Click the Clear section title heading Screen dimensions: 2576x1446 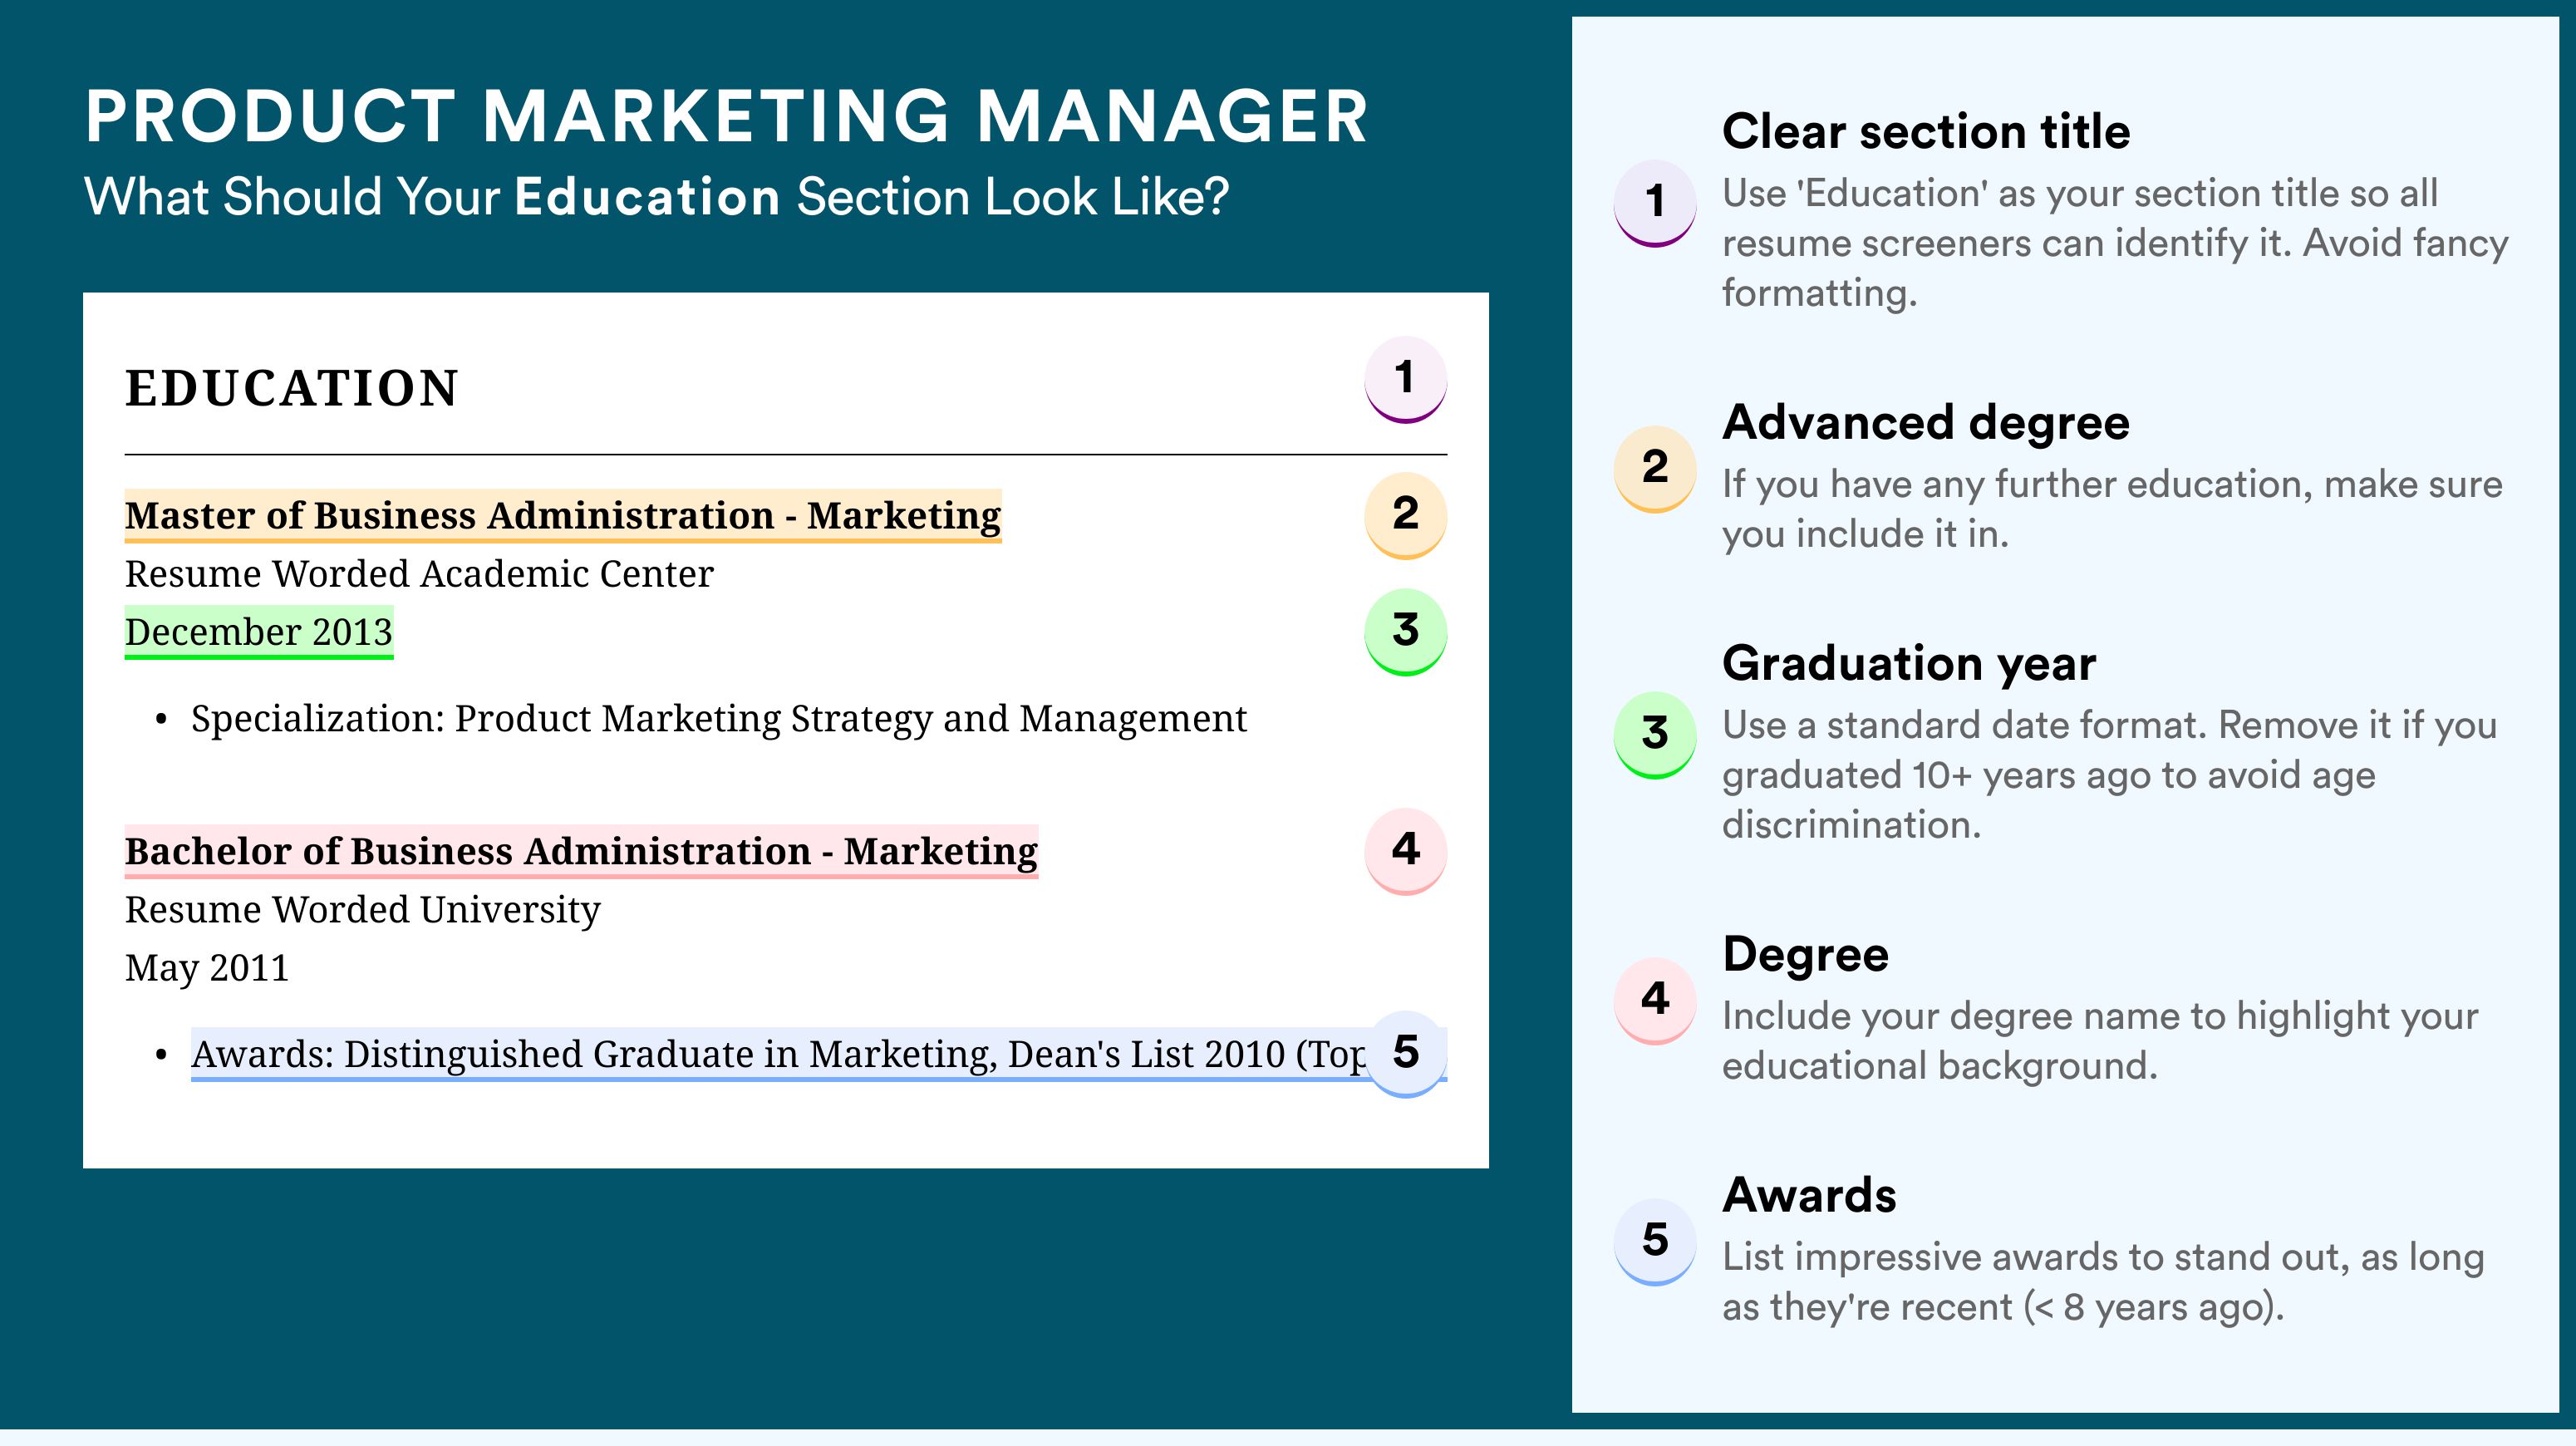[1925, 131]
